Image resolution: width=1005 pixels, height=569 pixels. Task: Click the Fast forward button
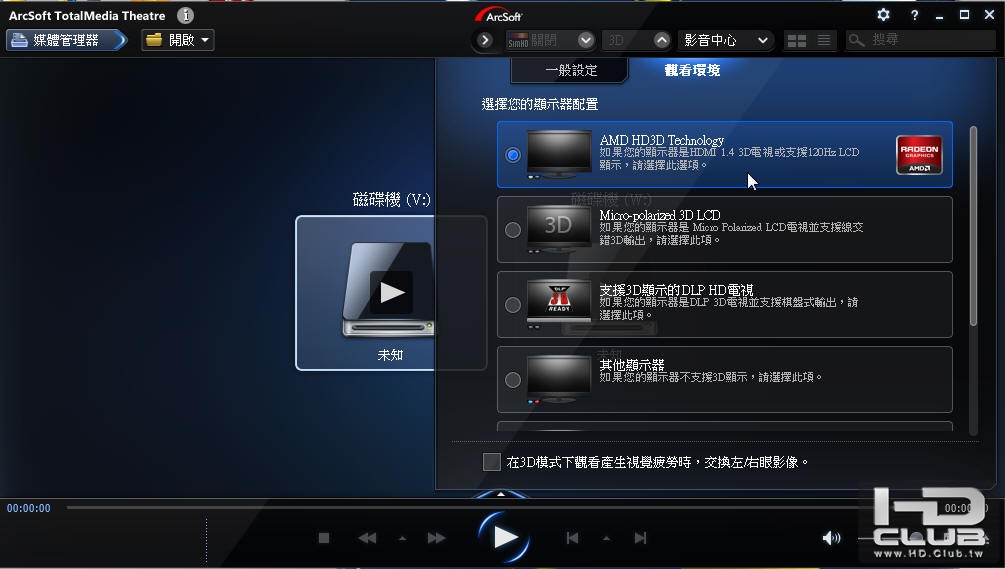click(436, 538)
